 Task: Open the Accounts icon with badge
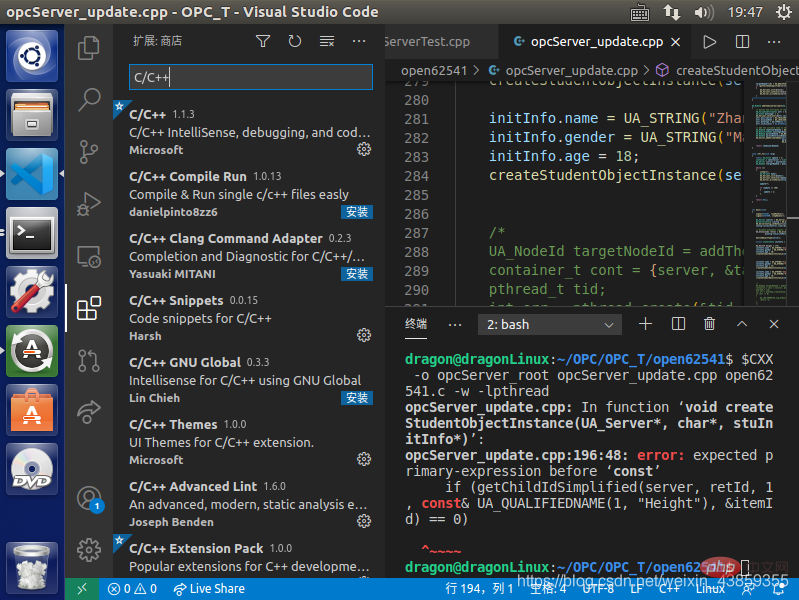pos(90,499)
